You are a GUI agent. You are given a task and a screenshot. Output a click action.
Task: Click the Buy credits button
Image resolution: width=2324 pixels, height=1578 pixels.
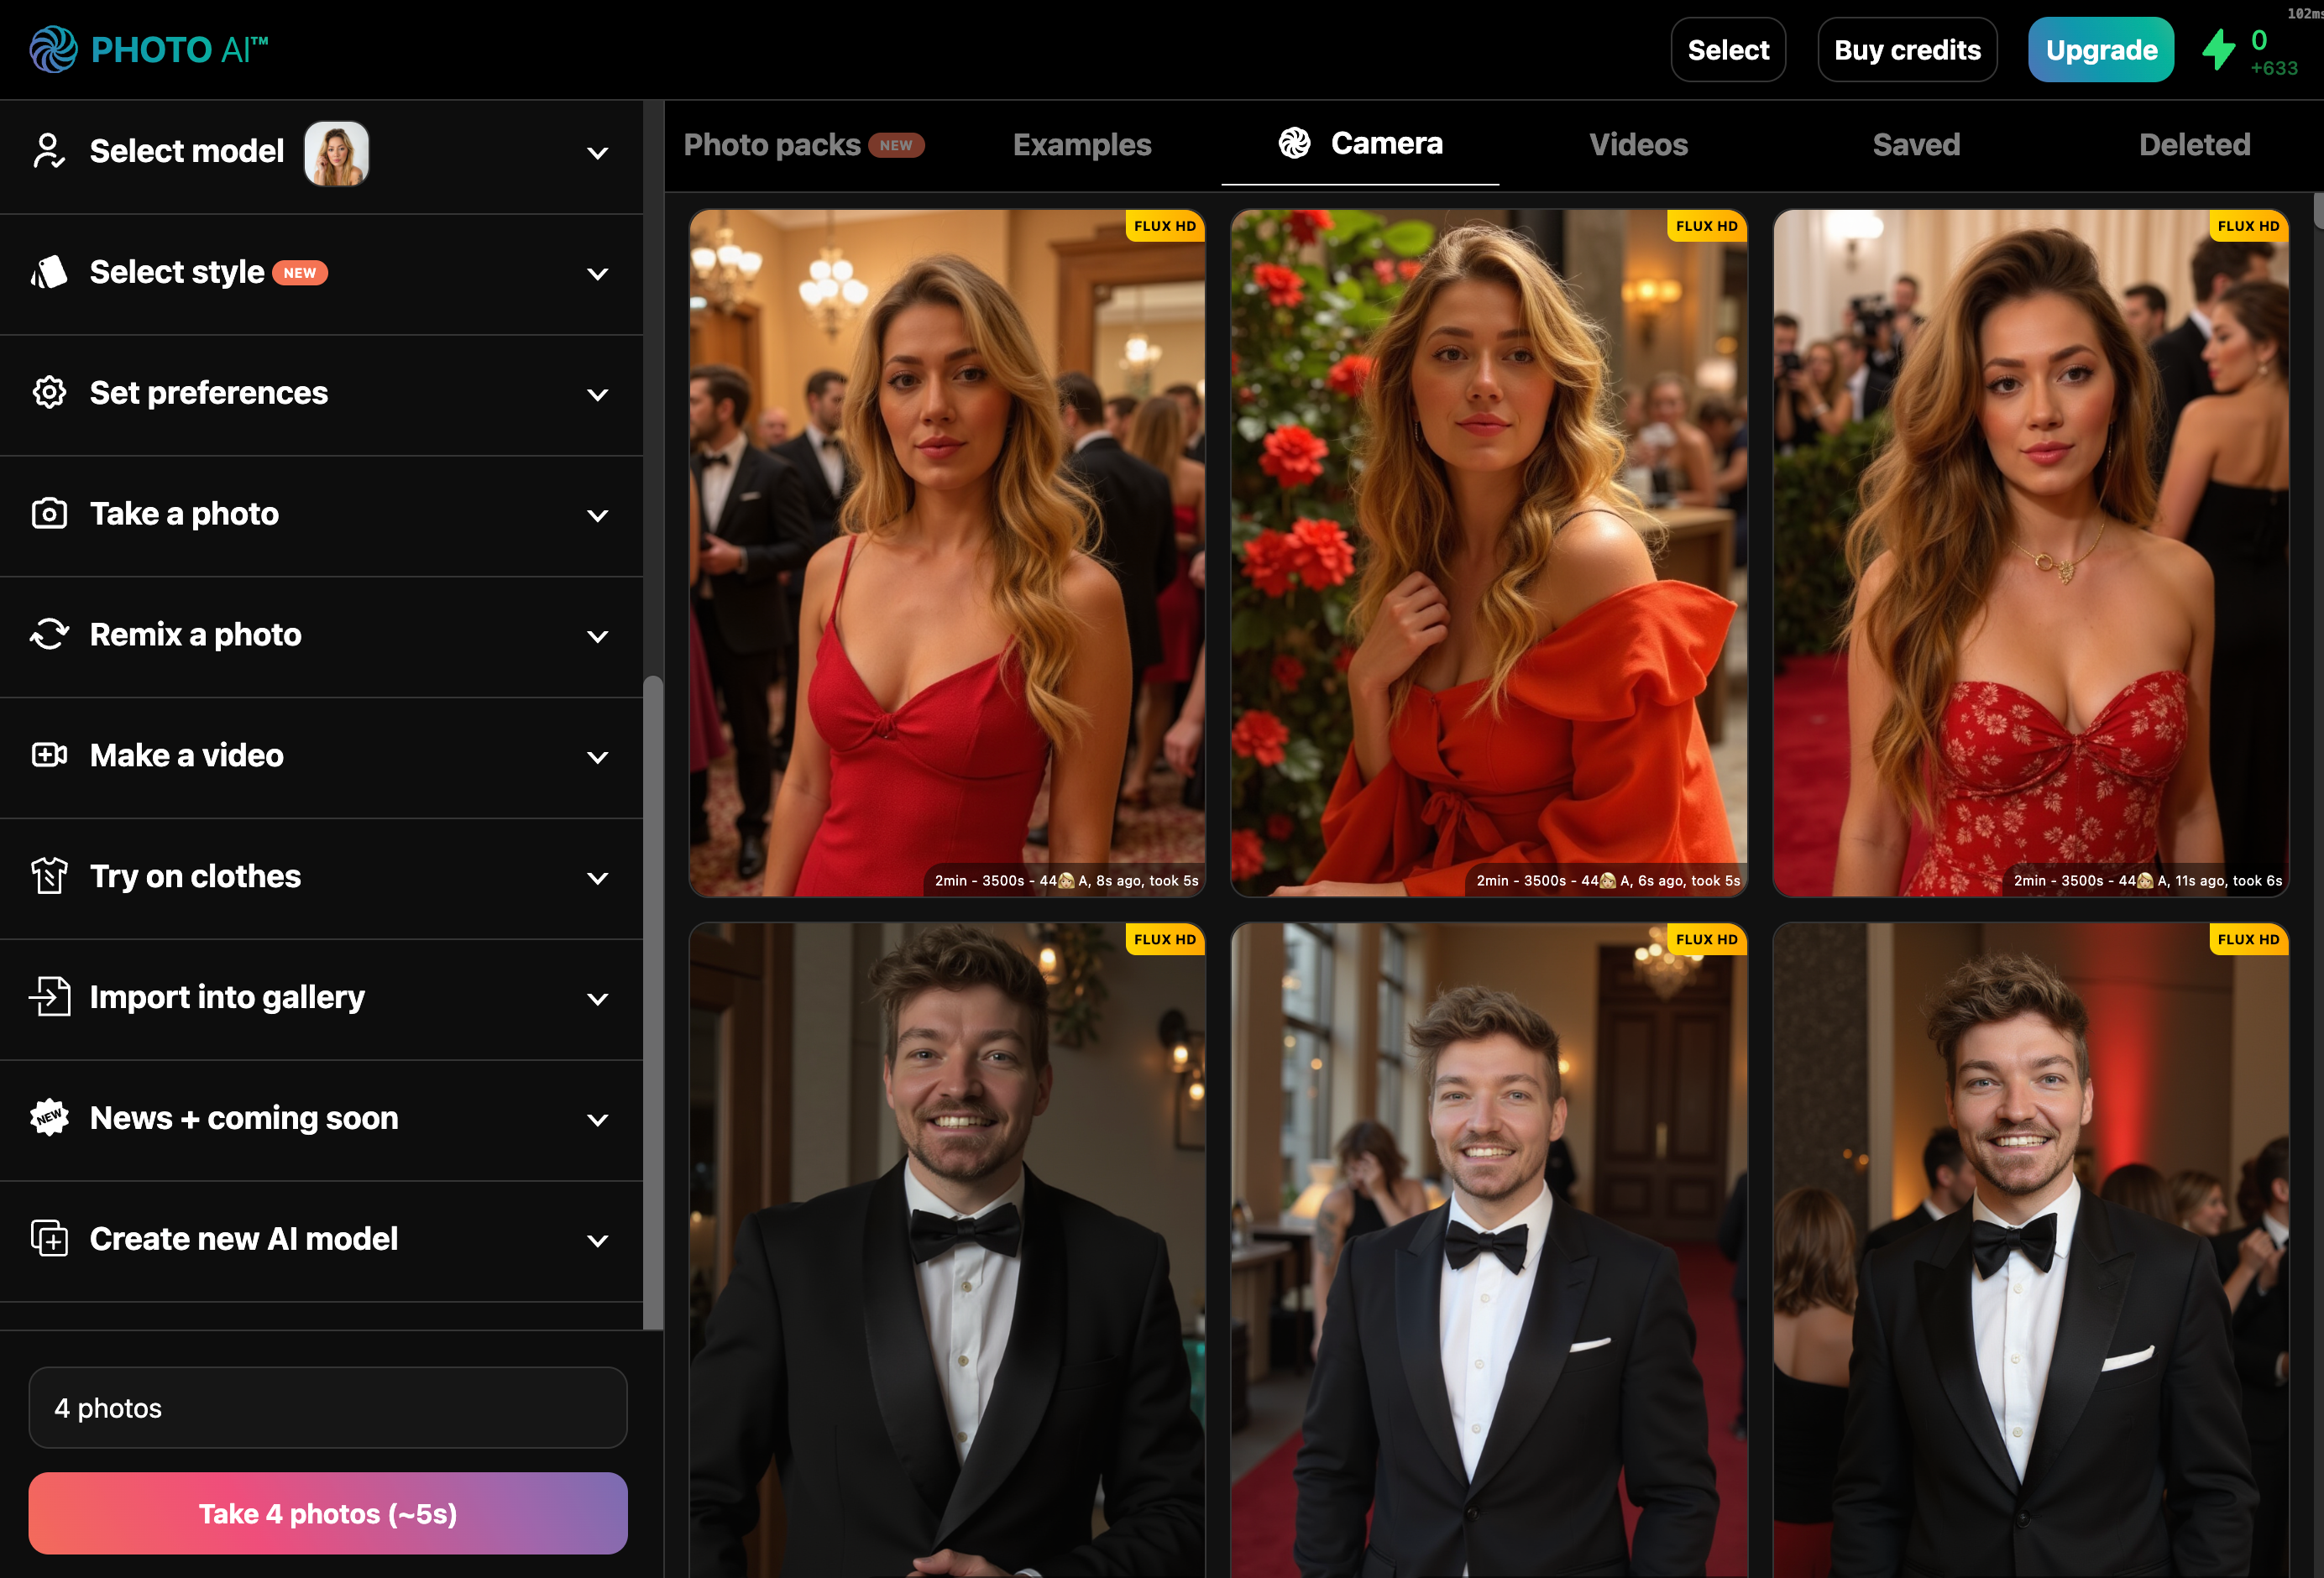point(1906,50)
